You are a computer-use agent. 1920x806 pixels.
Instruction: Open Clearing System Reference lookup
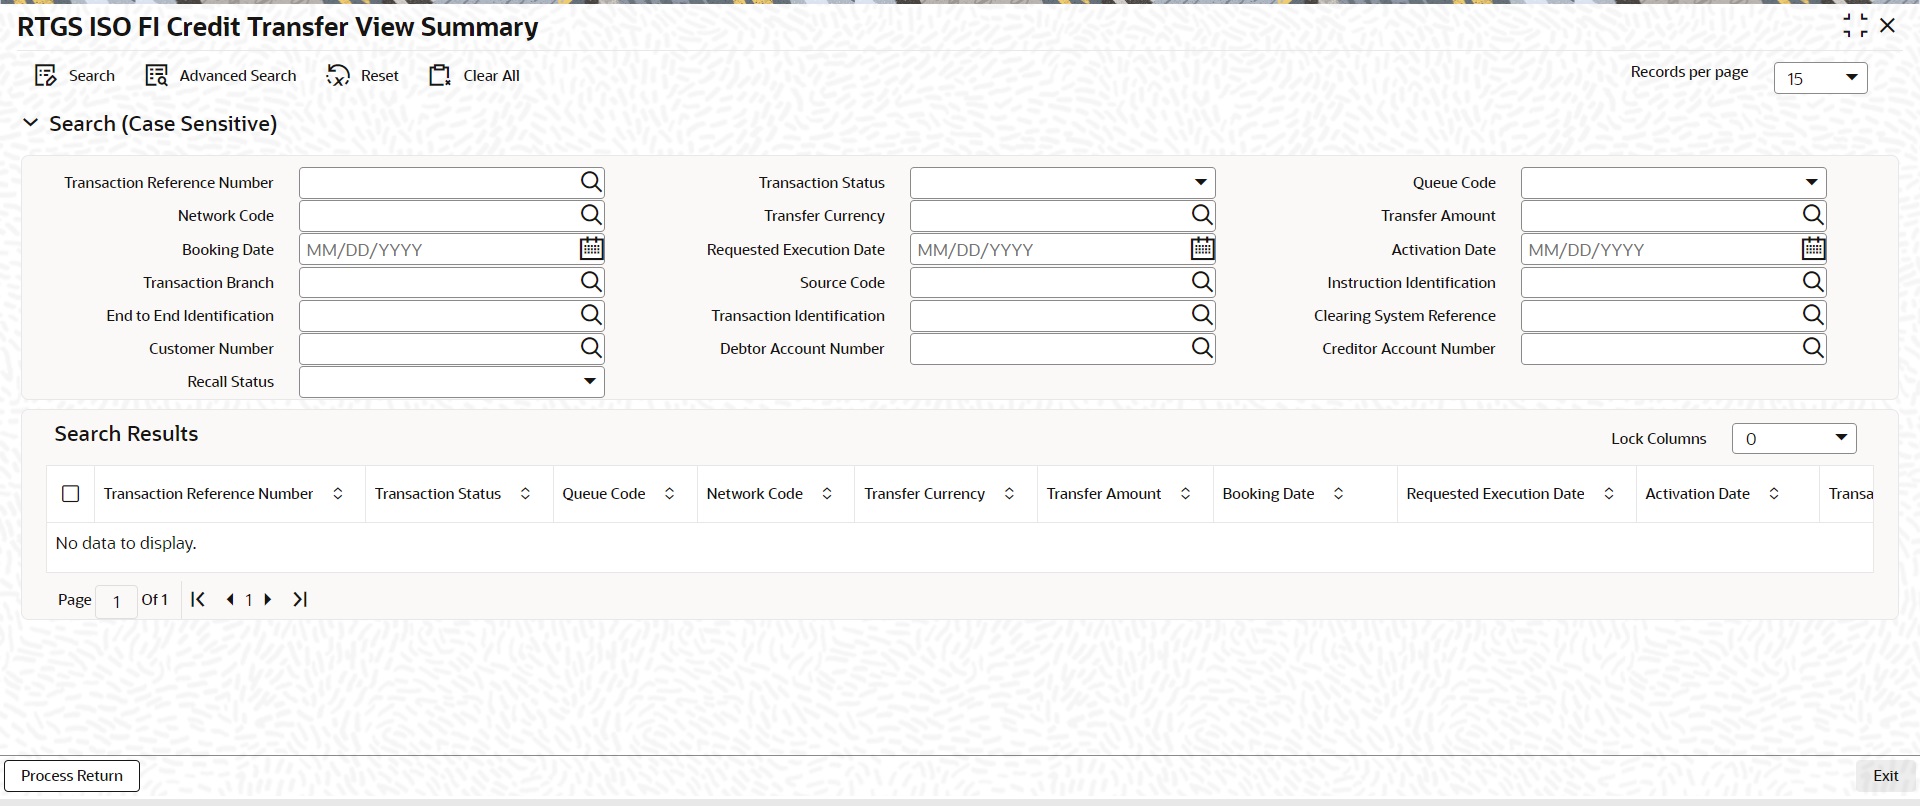point(1813,315)
